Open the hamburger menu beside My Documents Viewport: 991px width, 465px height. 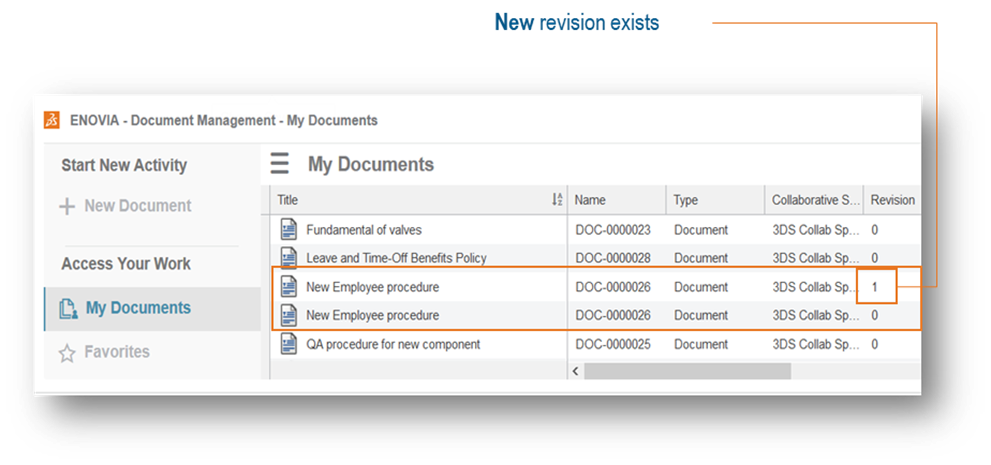click(x=280, y=164)
